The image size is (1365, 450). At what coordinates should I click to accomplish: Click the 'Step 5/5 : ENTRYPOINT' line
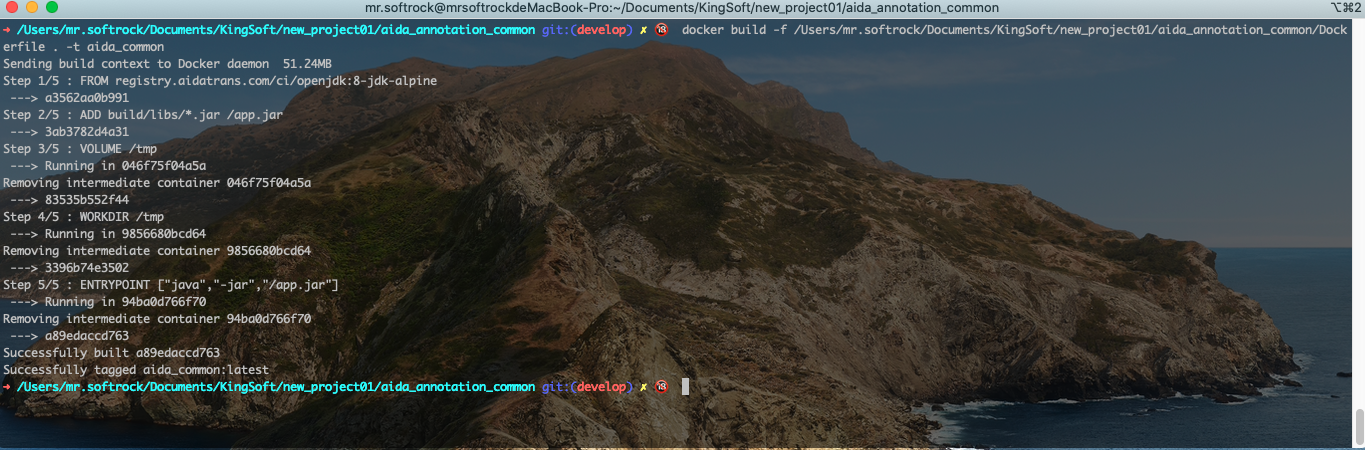click(x=171, y=284)
